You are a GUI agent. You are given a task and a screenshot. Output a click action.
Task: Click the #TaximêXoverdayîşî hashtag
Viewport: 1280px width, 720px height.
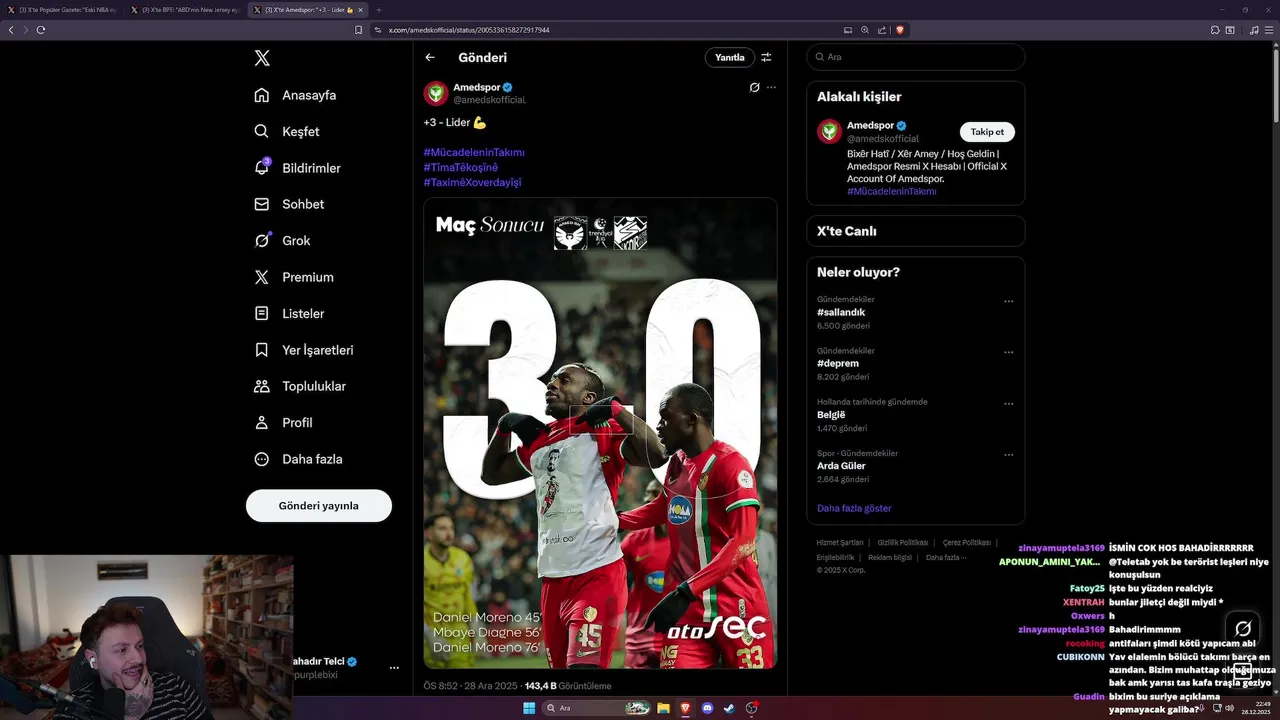tap(473, 182)
